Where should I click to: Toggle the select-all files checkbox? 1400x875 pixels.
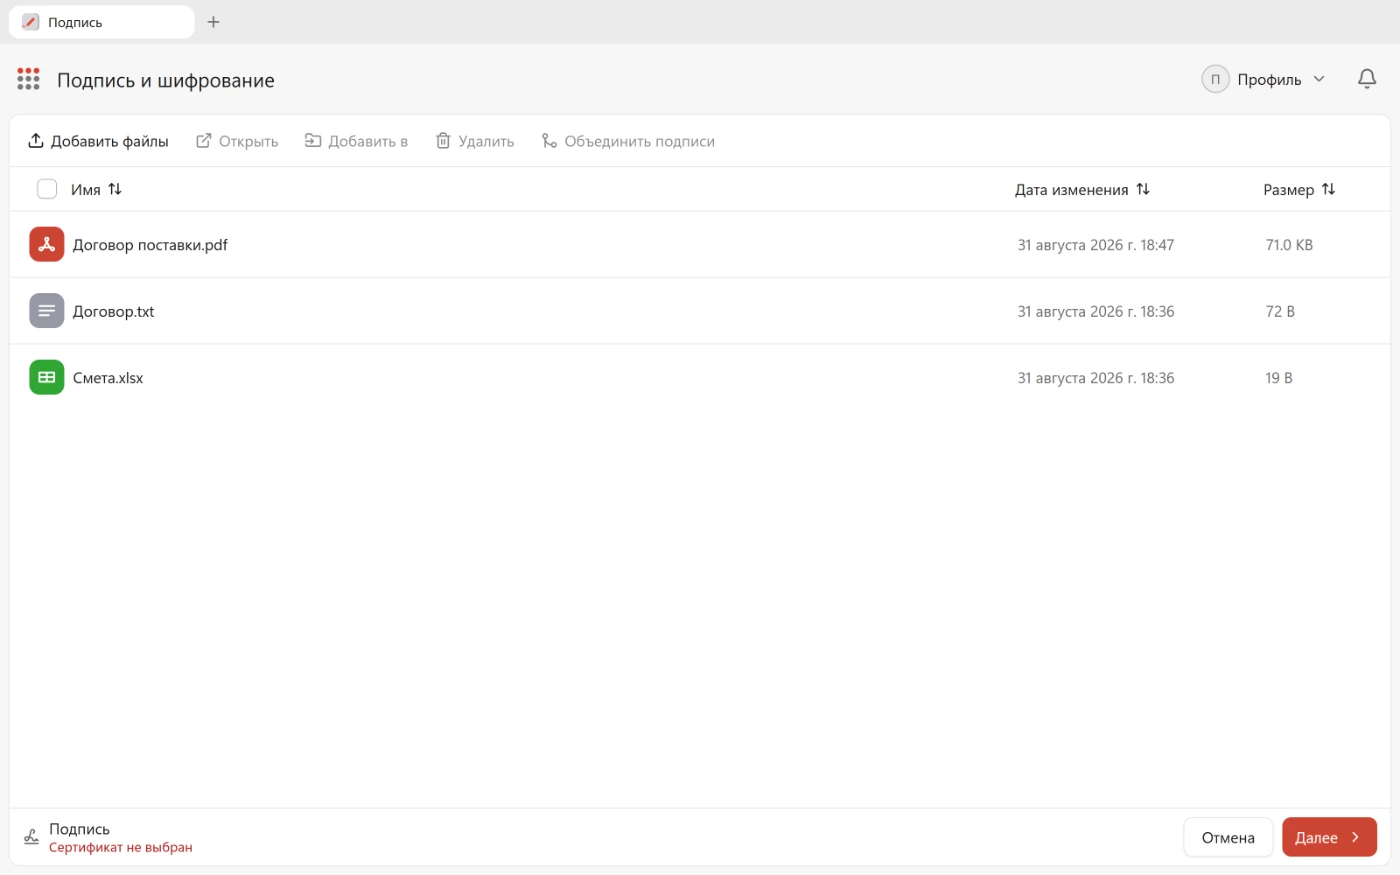coord(47,189)
